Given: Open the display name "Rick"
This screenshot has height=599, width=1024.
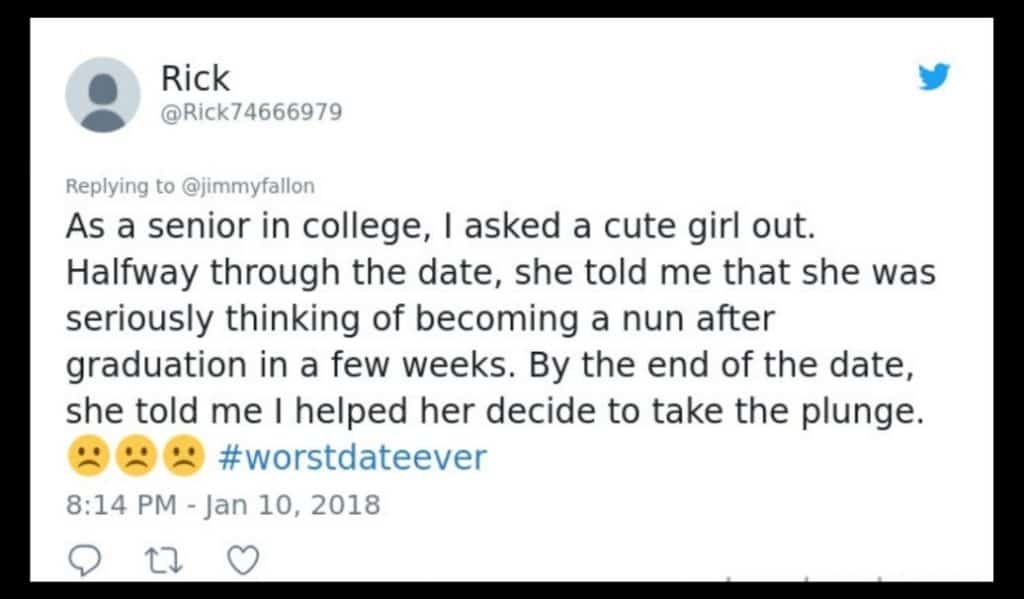Looking at the screenshot, I should point(195,78).
